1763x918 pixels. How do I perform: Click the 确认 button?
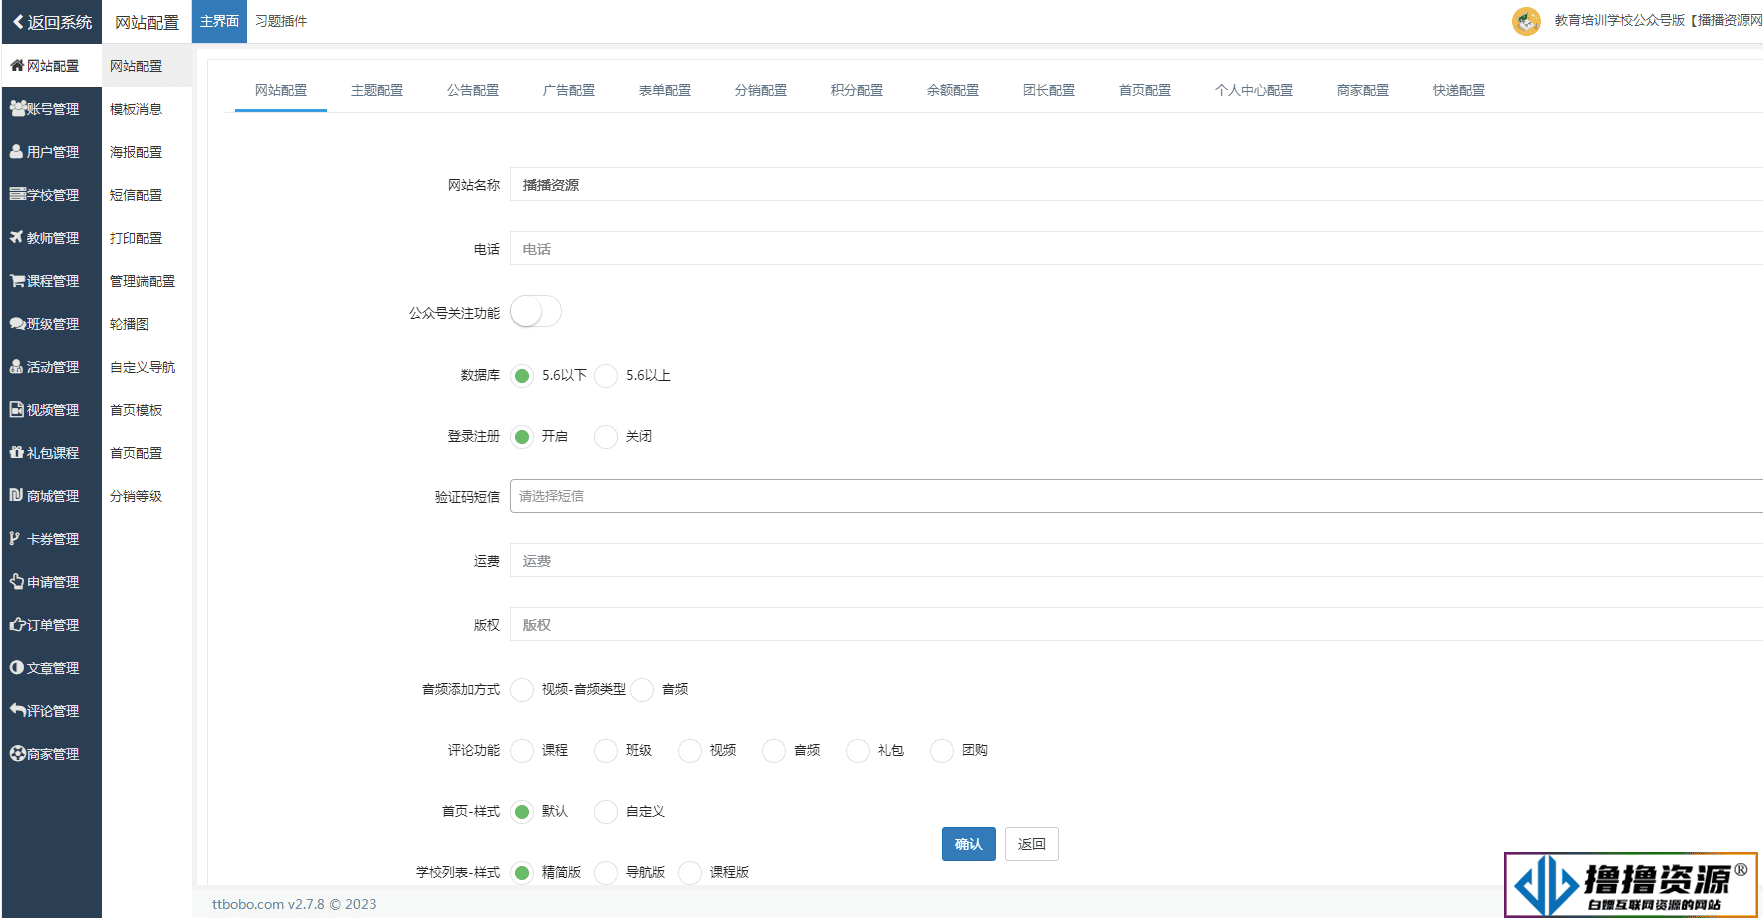pos(968,844)
